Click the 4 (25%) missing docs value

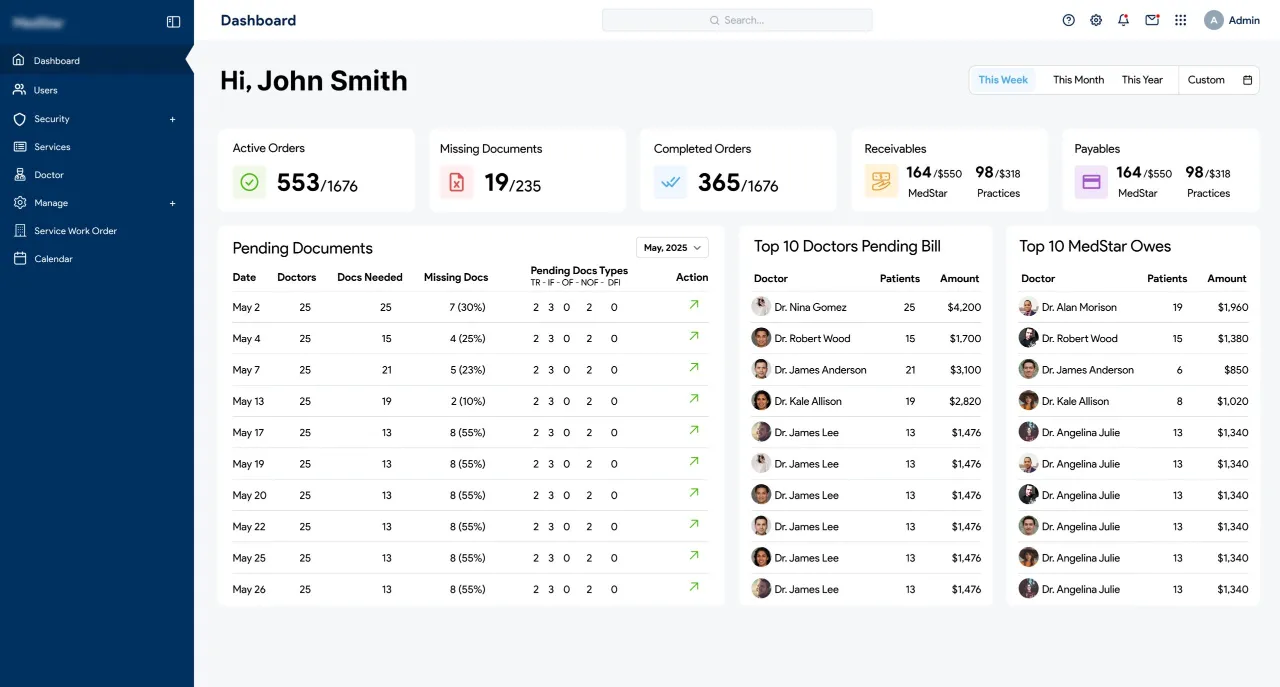(x=468, y=339)
